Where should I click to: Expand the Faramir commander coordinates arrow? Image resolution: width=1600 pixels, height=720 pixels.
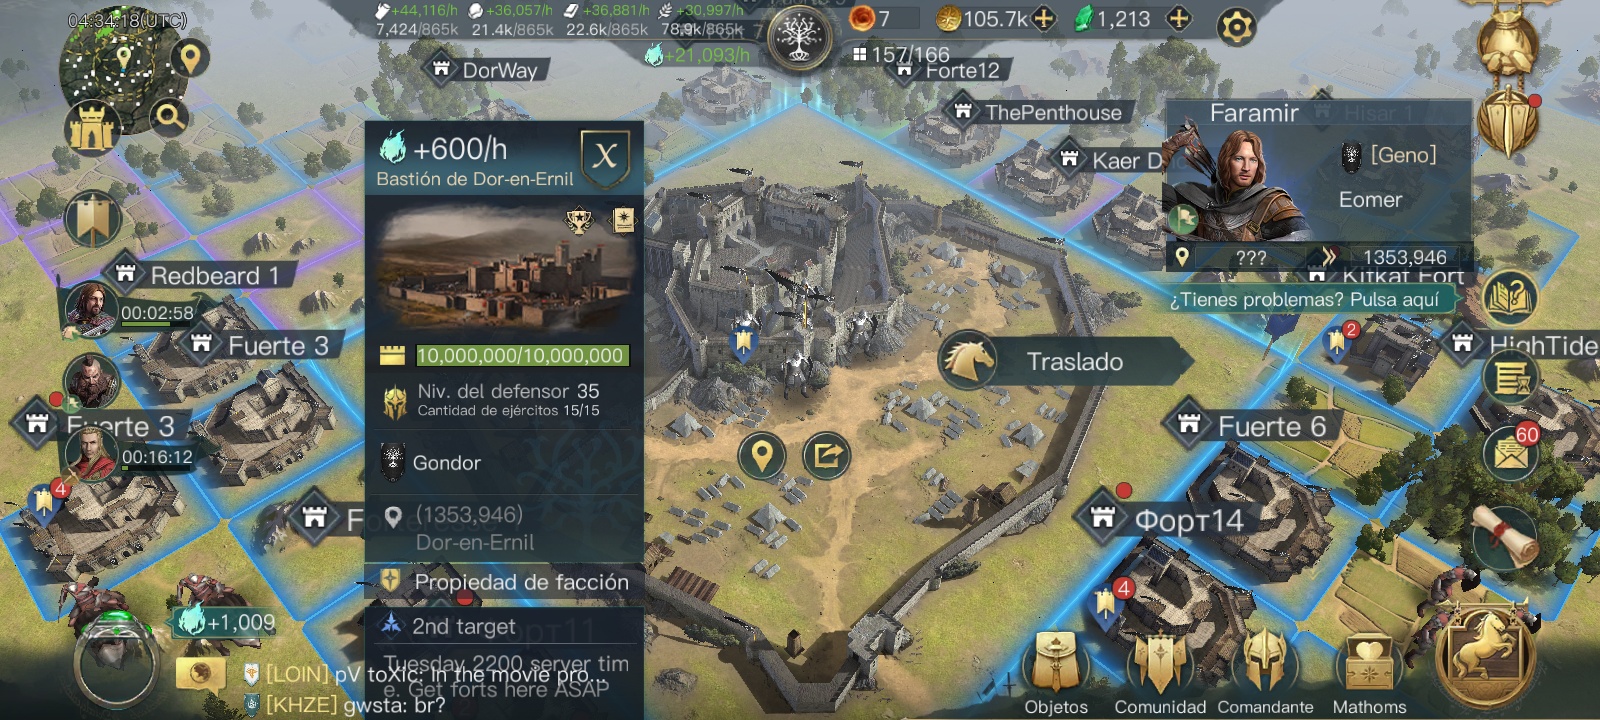1328,257
